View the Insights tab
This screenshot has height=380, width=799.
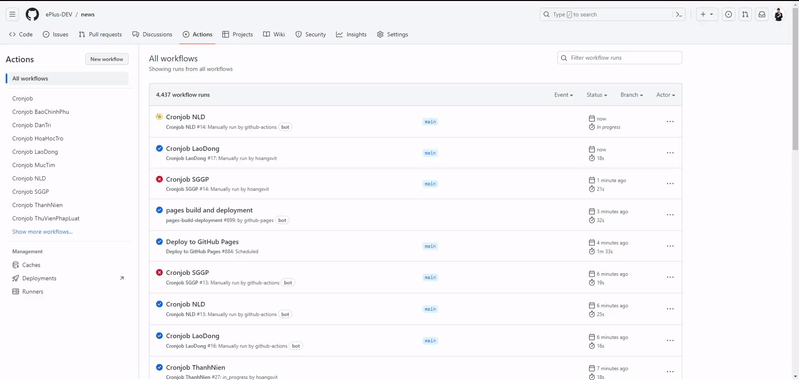[351, 35]
